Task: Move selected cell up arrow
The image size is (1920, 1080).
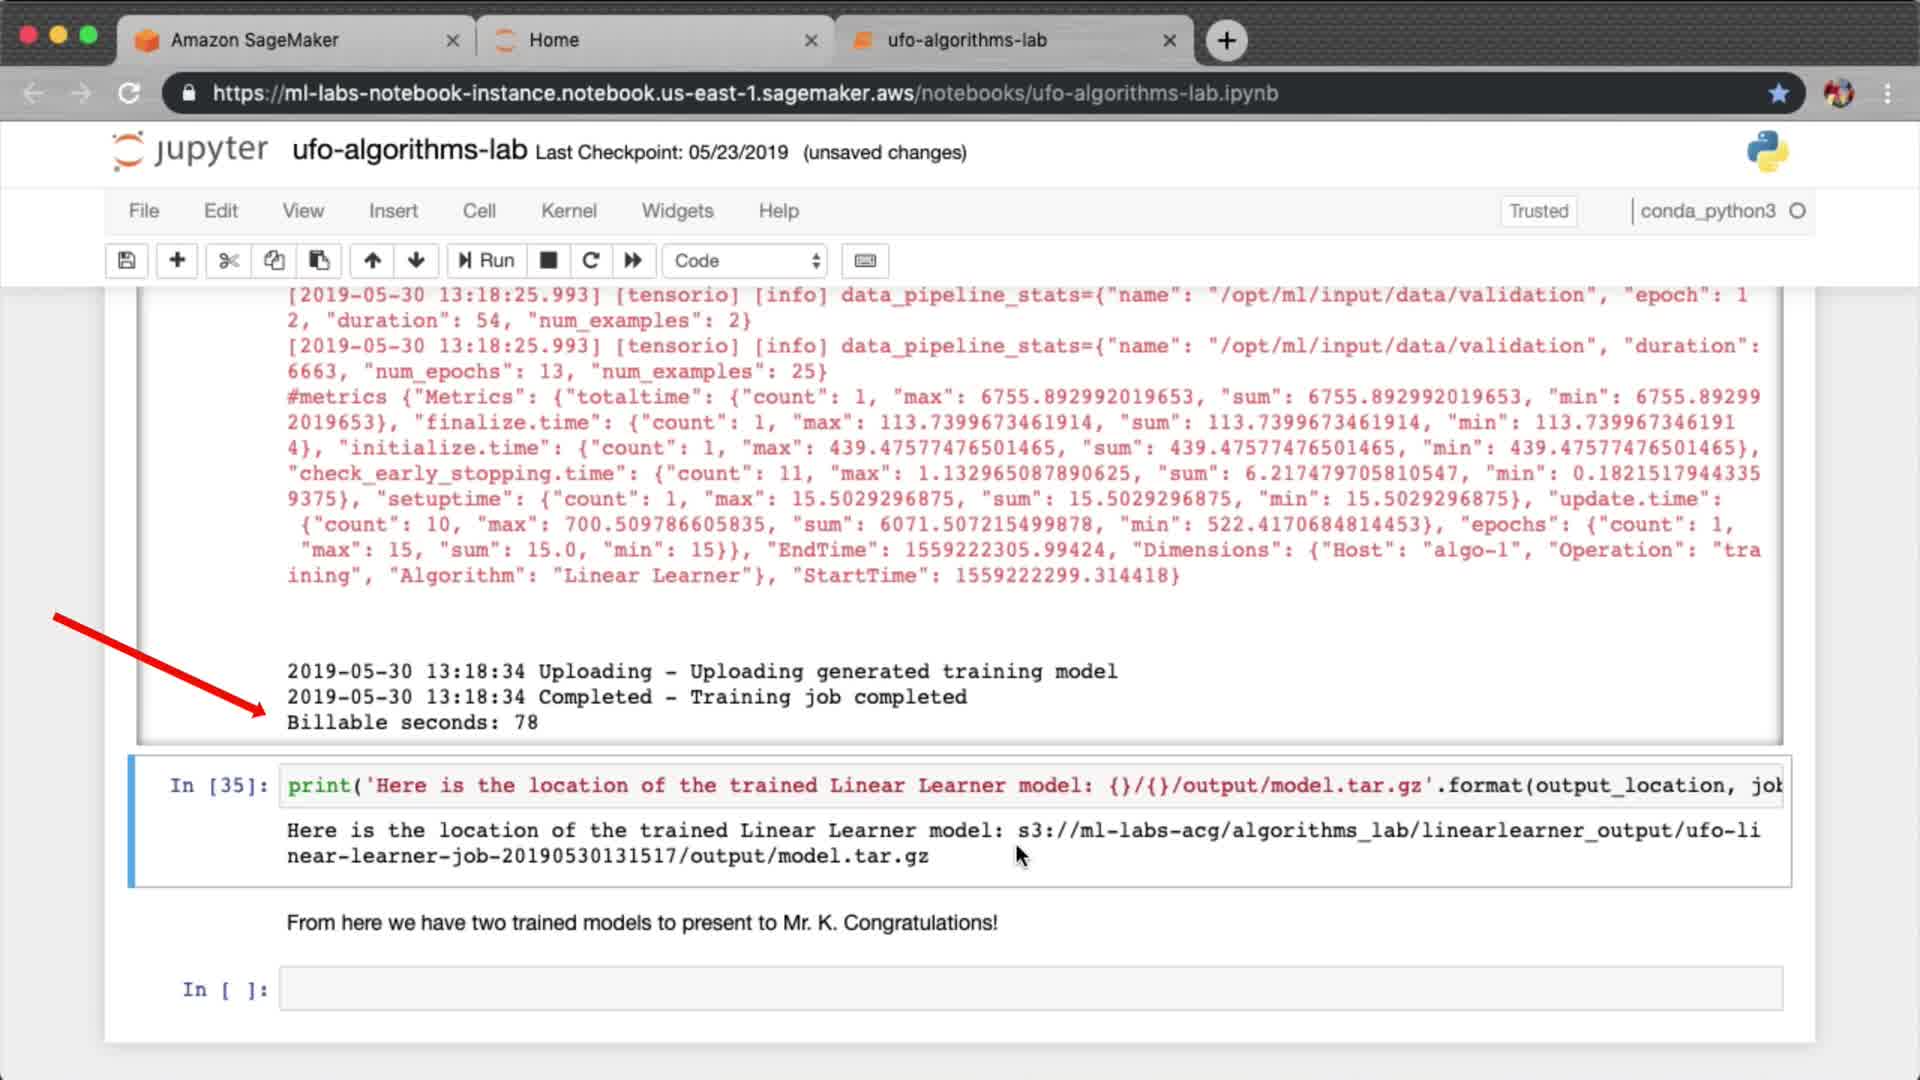Action: click(372, 261)
